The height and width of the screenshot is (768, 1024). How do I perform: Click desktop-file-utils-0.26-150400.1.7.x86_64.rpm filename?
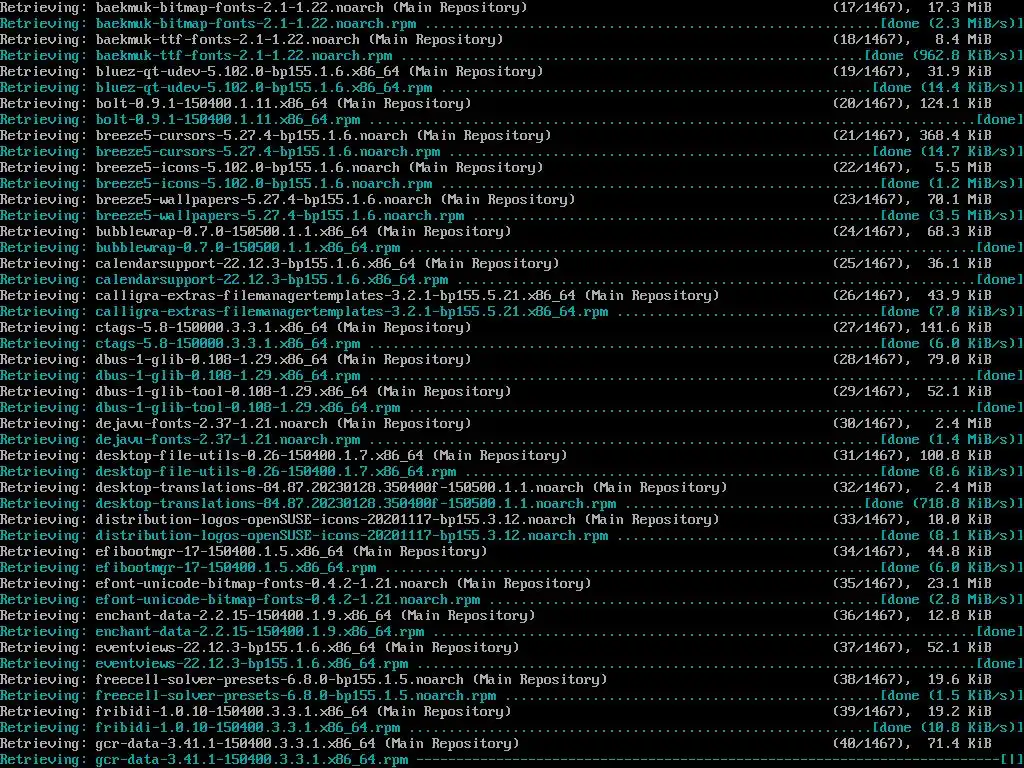(276, 472)
